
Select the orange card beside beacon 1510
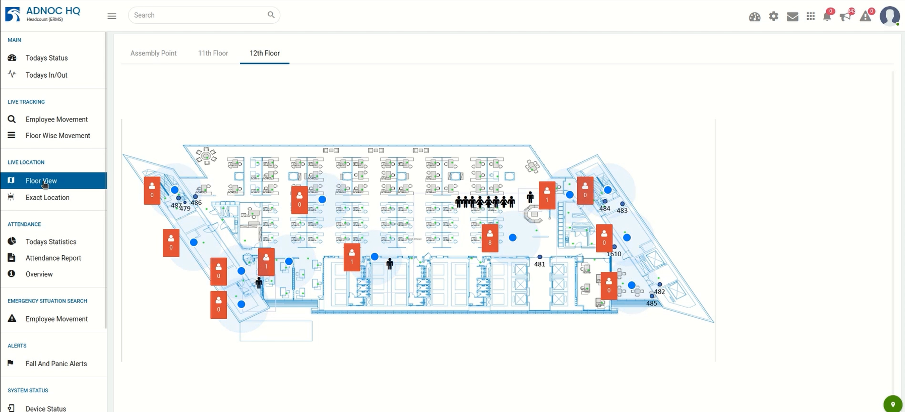(x=604, y=238)
